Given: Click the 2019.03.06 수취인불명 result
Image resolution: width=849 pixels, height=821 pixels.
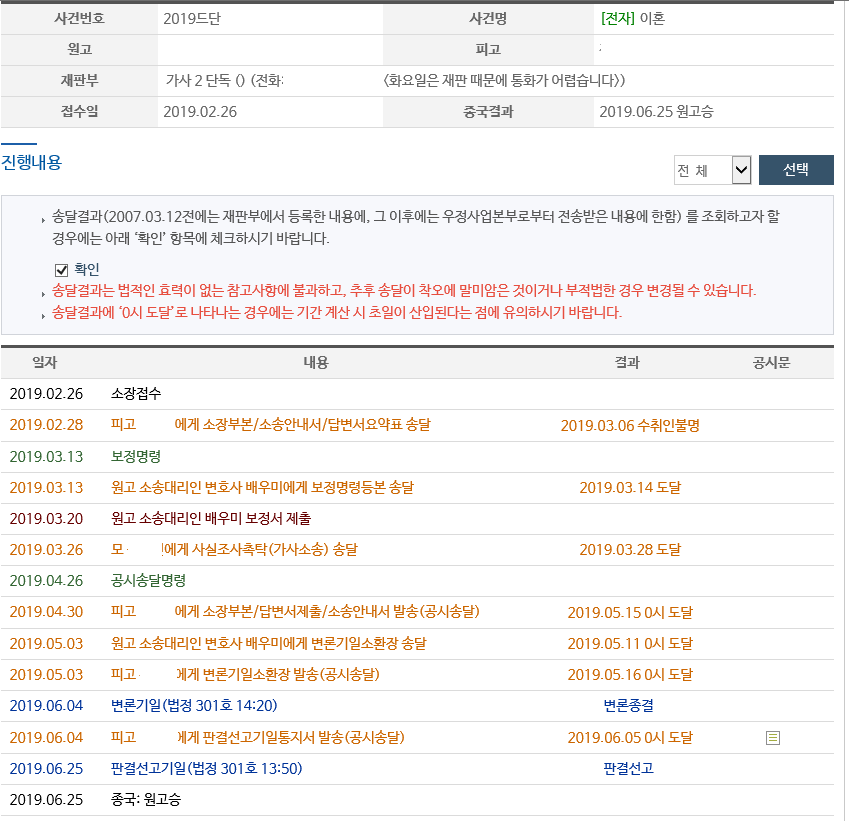Looking at the screenshot, I should [629, 425].
